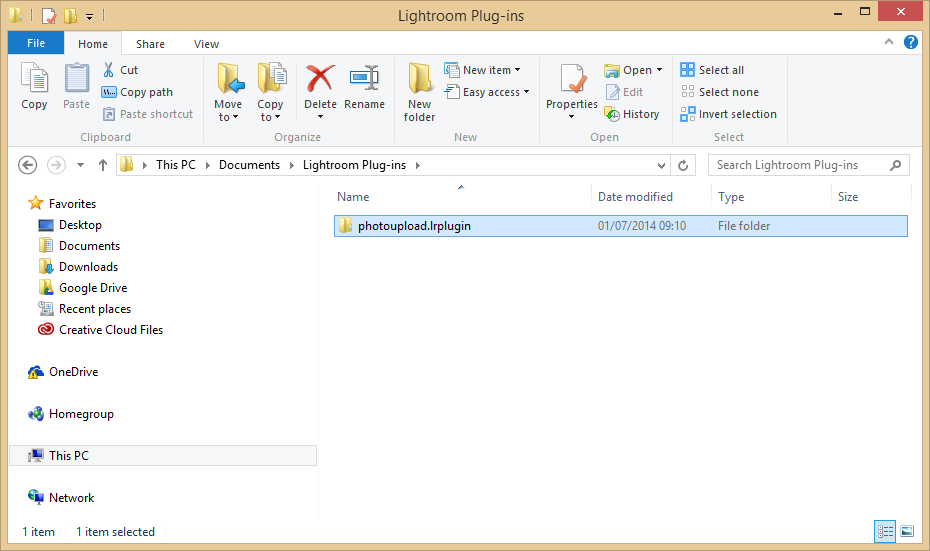Click the Help question mark icon
The width and height of the screenshot is (930, 551).
911,42
